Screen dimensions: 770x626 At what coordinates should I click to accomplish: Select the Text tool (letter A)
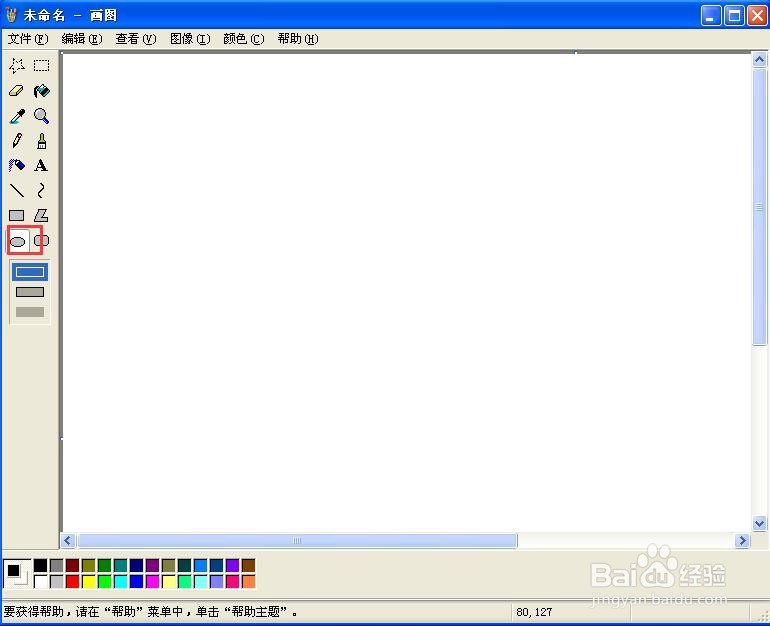click(42, 165)
